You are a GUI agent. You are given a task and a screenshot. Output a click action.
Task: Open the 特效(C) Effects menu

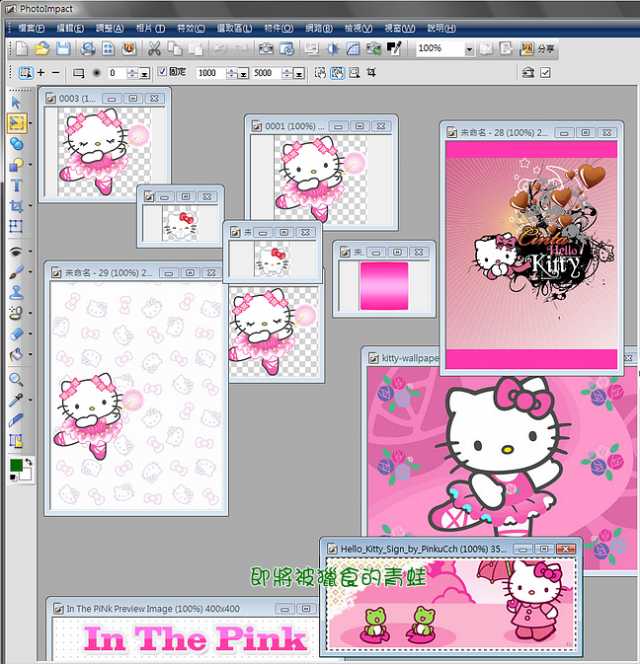click(x=191, y=28)
